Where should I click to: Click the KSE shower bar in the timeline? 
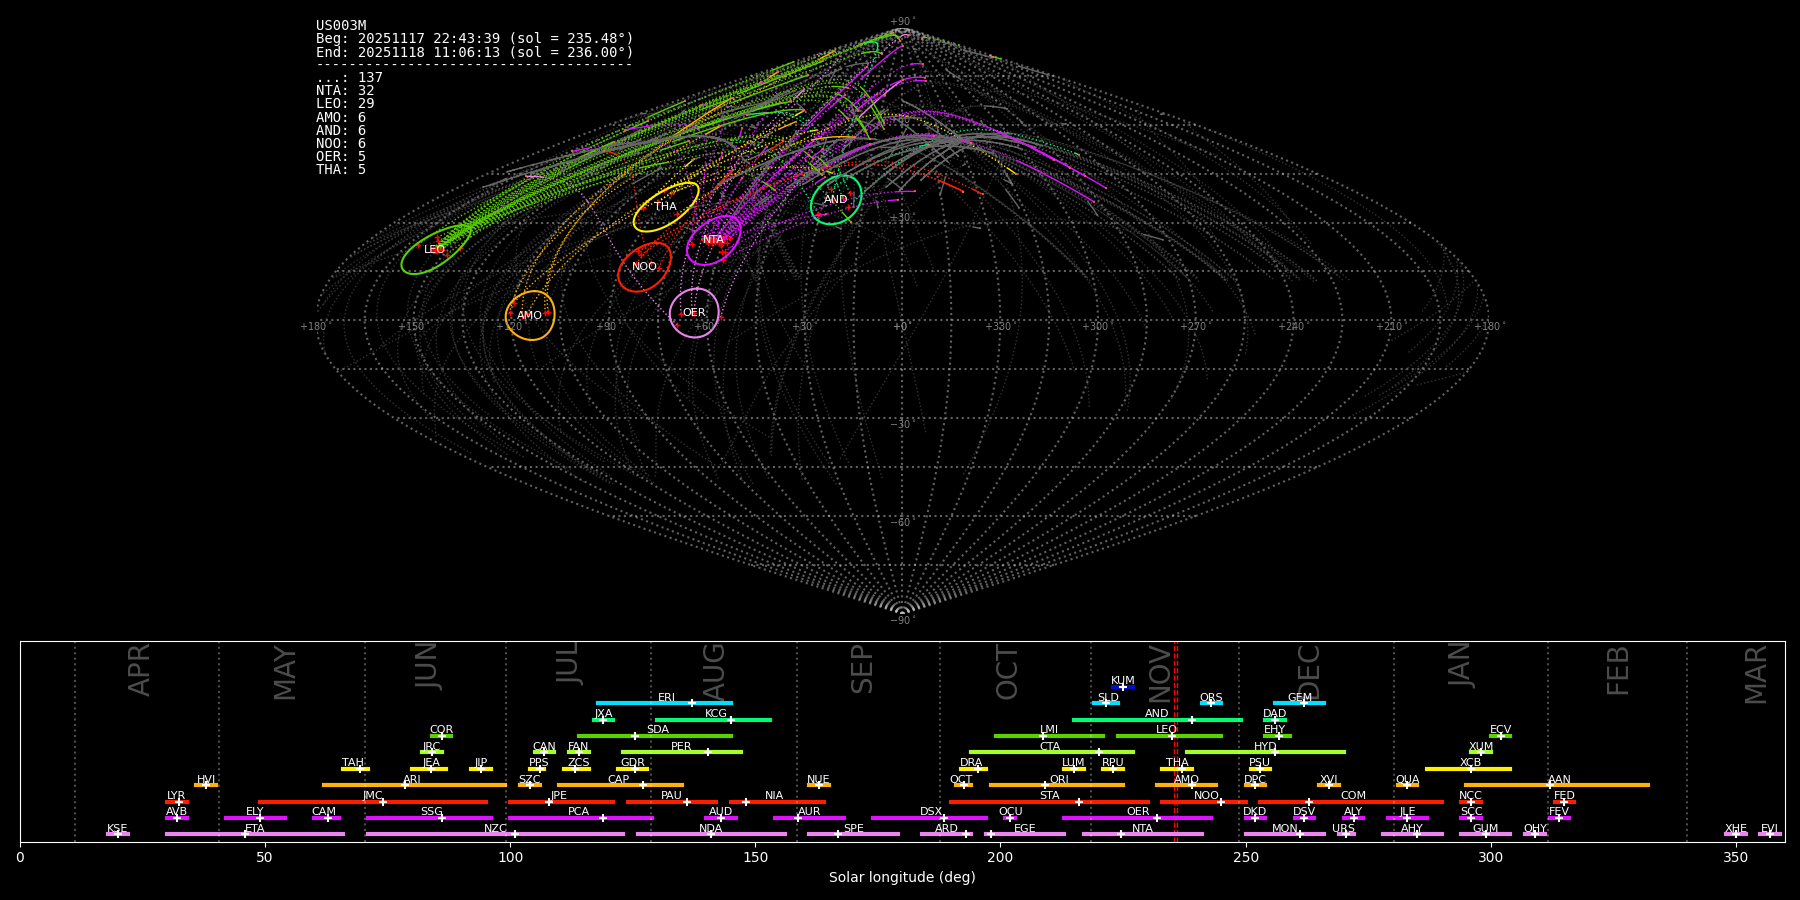(x=118, y=834)
